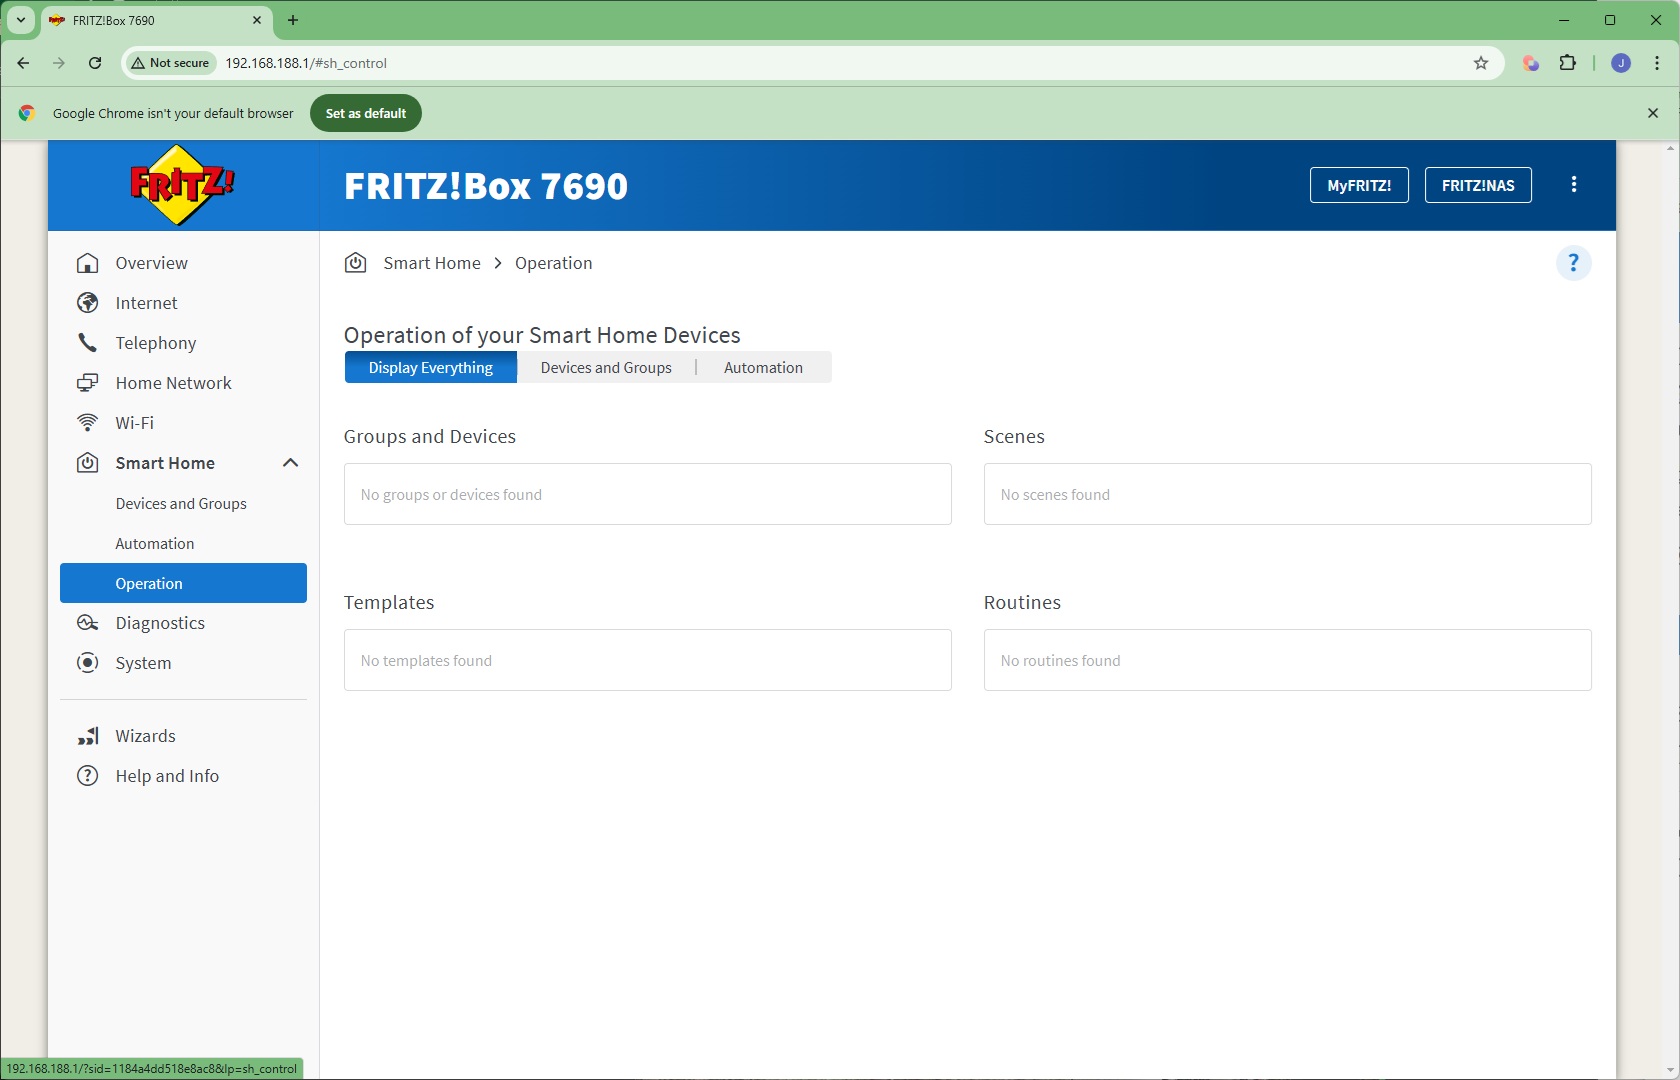
Task: Reload the page
Action: tap(95, 63)
